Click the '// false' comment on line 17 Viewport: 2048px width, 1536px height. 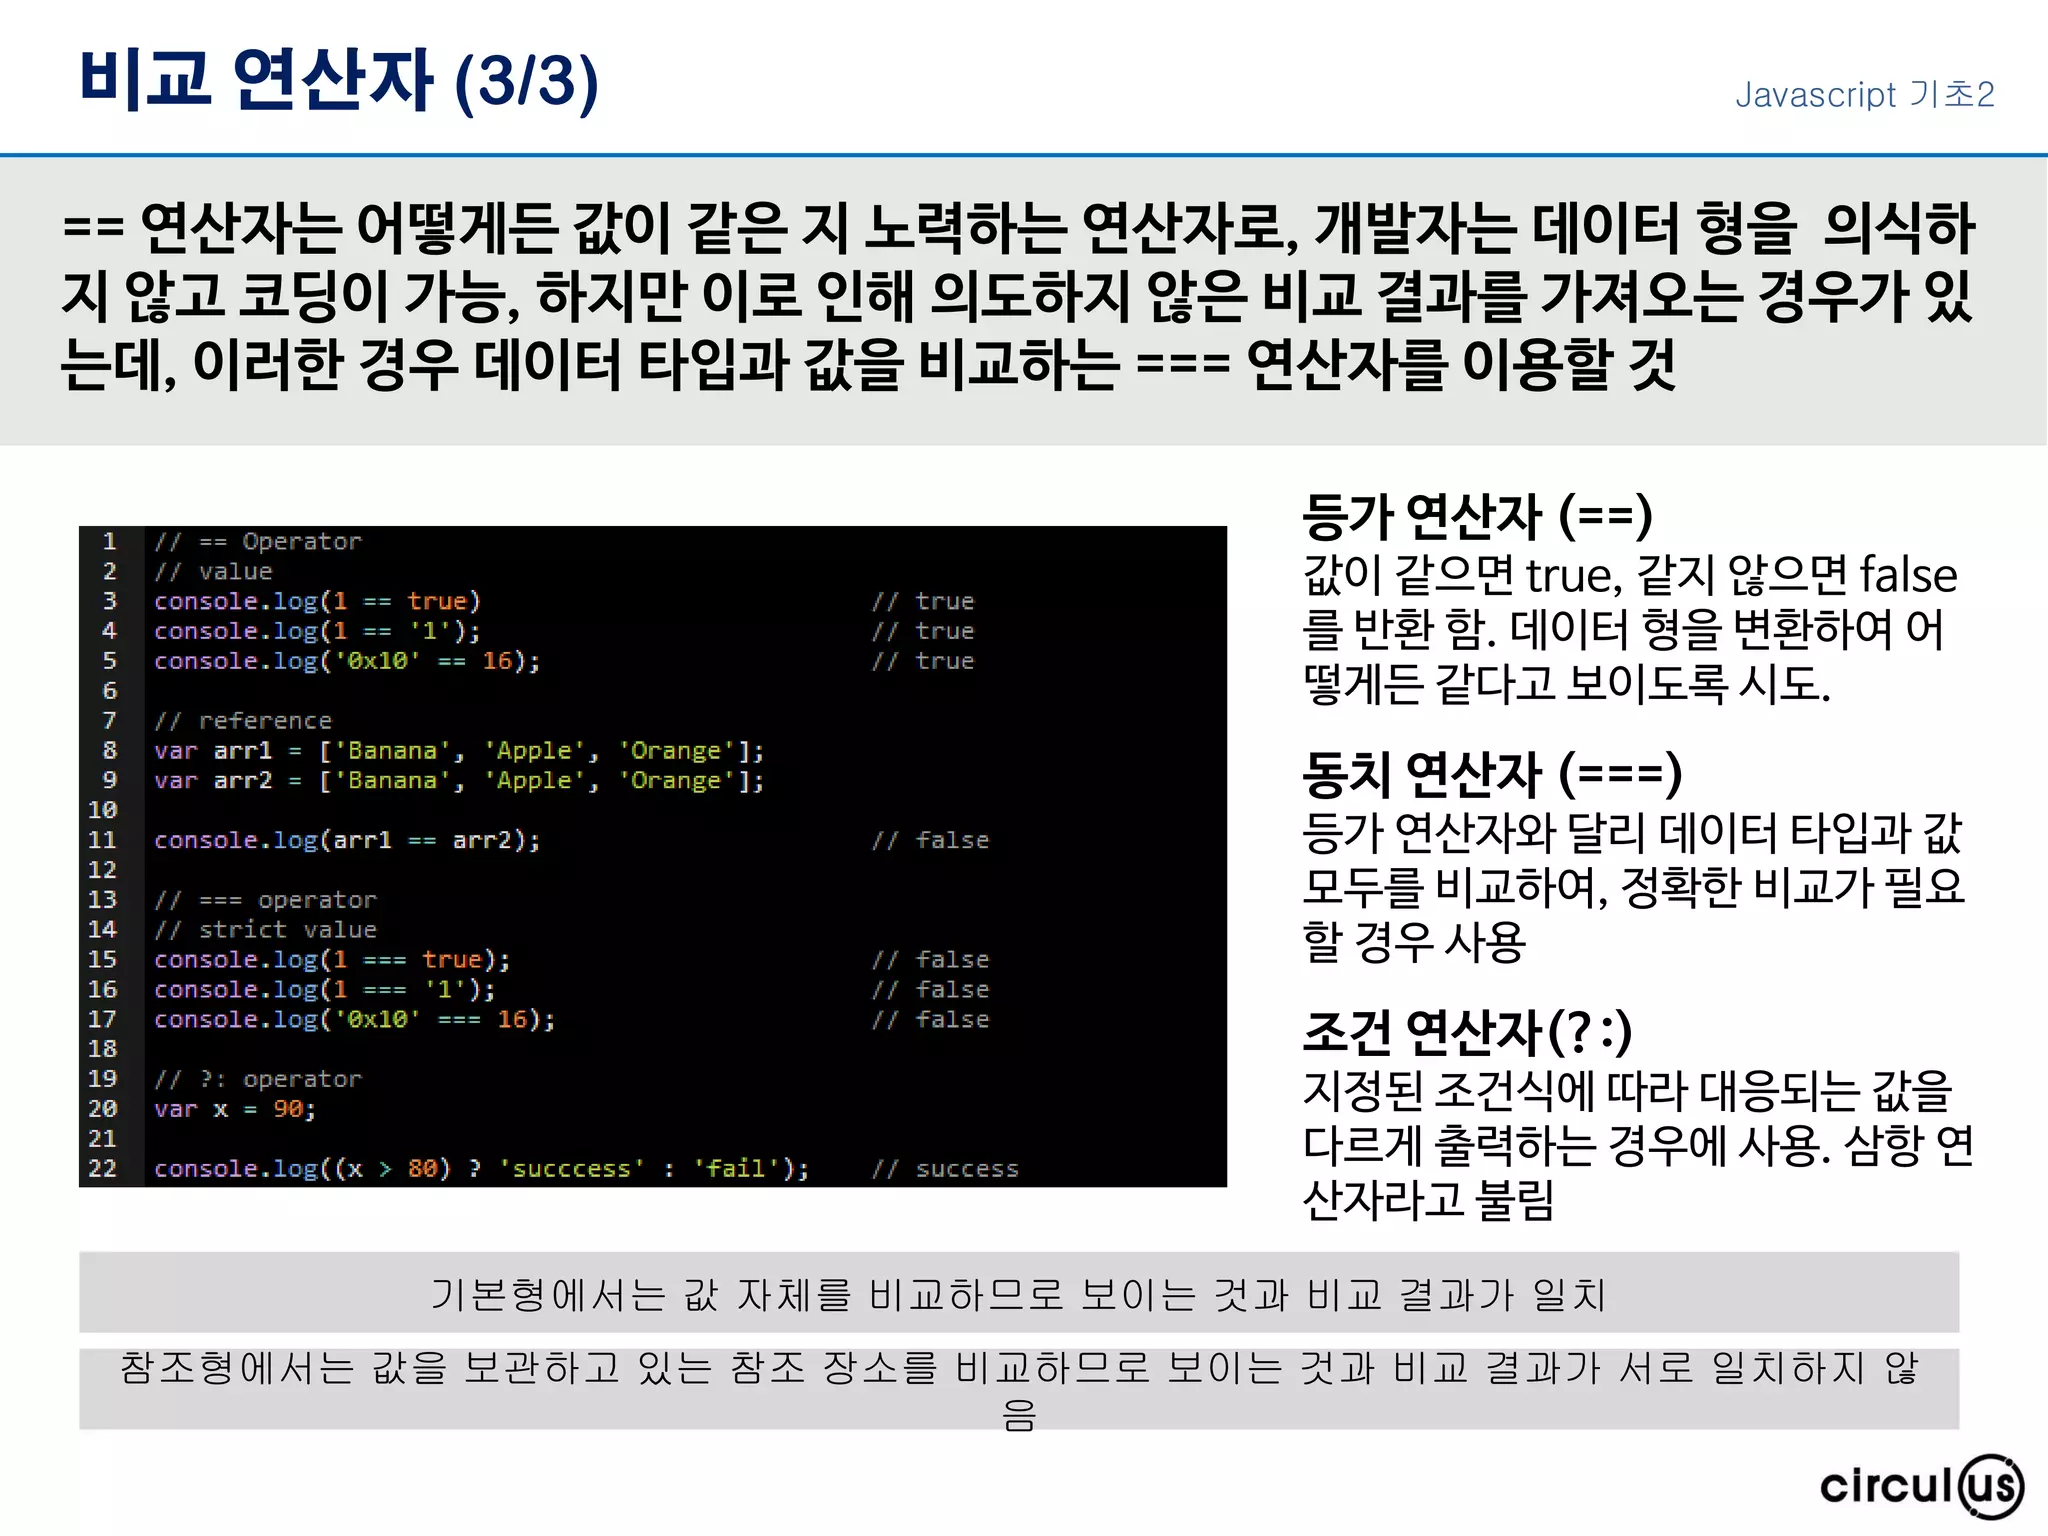pos(930,1019)
